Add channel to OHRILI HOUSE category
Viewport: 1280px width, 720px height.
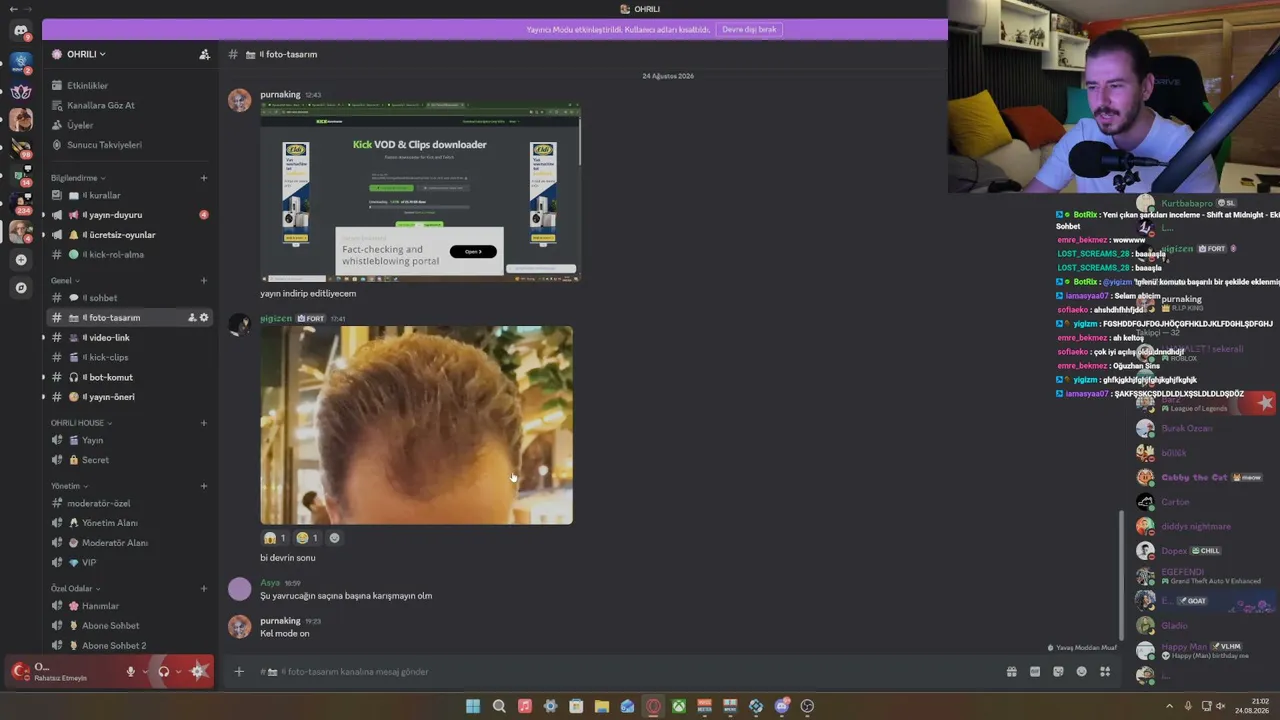coord(204,423)
